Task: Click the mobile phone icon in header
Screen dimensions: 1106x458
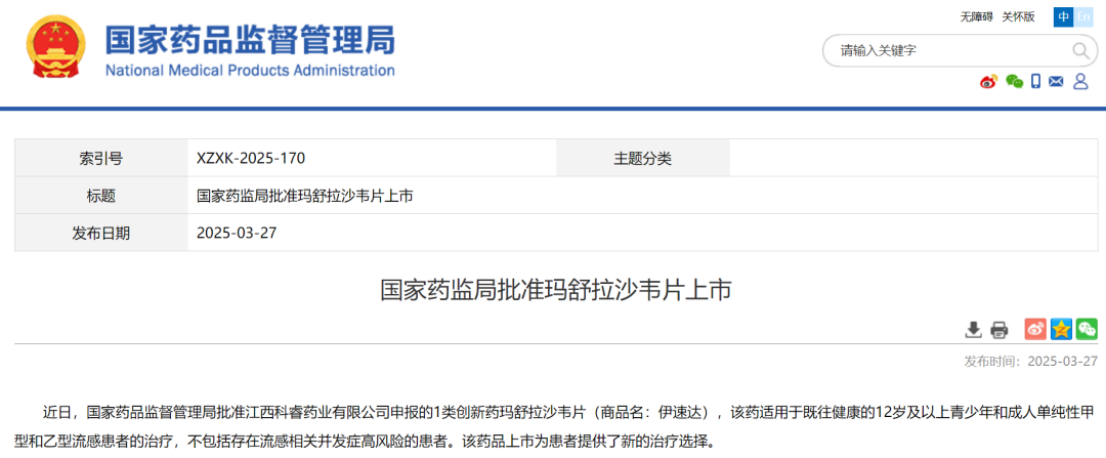Action: [1036, 82]
